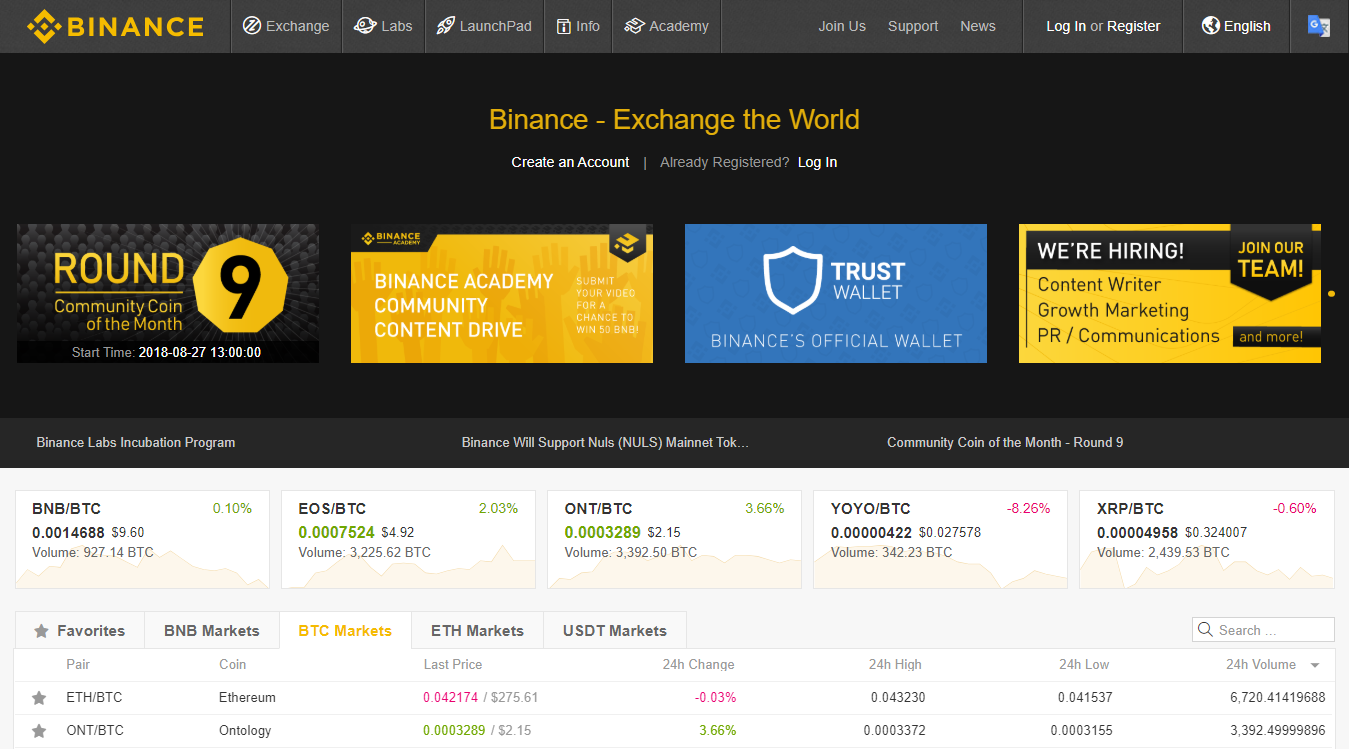Screen dimensions: 1349x749
Task: Open the Support link
Action: click(x=913, y=26)
